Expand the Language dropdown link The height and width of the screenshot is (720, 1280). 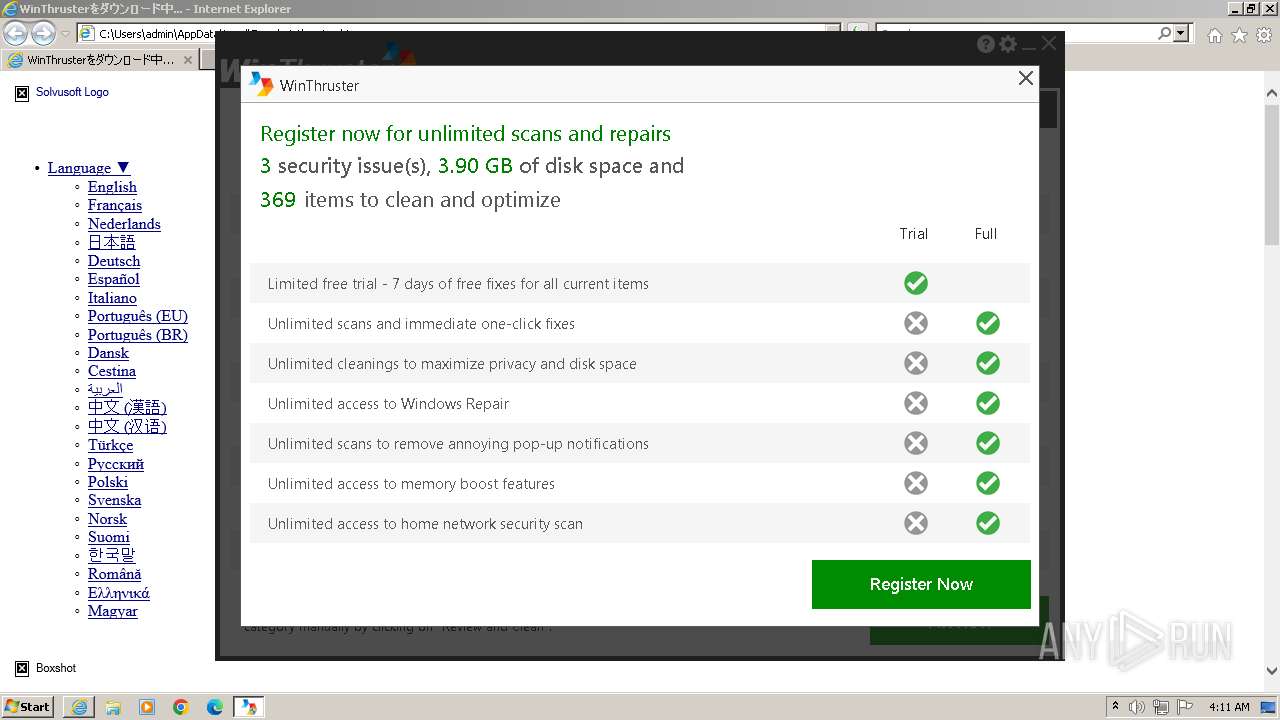tap(89, 168)
